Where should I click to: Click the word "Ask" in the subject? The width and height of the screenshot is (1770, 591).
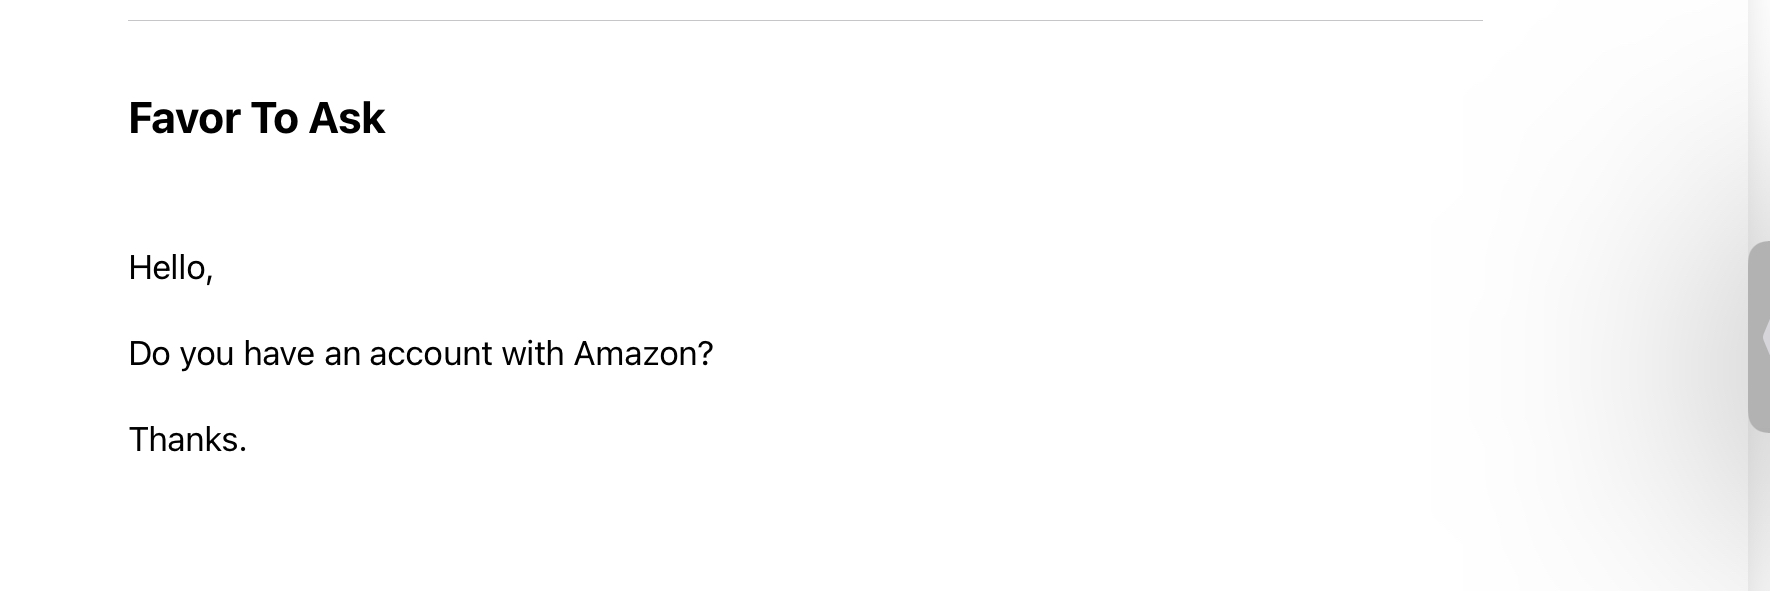click(x=346, y=118)
